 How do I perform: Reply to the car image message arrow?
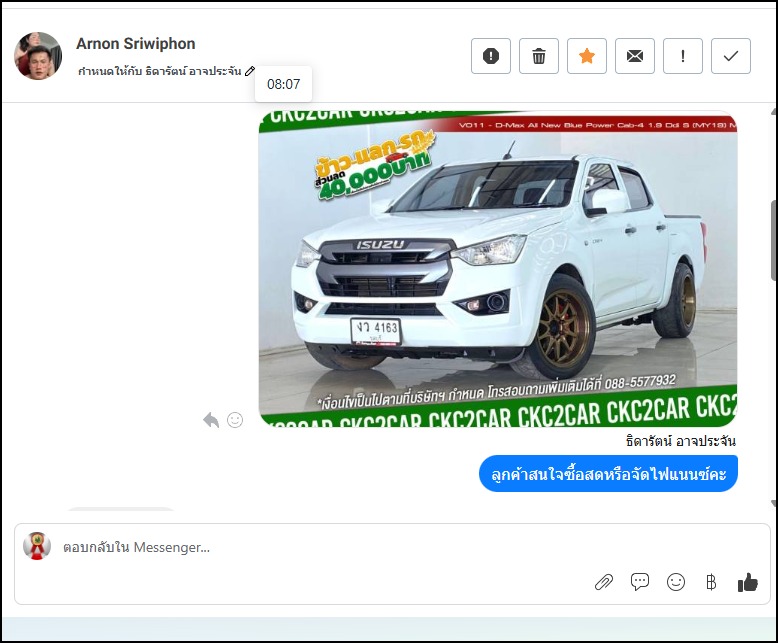point(211,420)
